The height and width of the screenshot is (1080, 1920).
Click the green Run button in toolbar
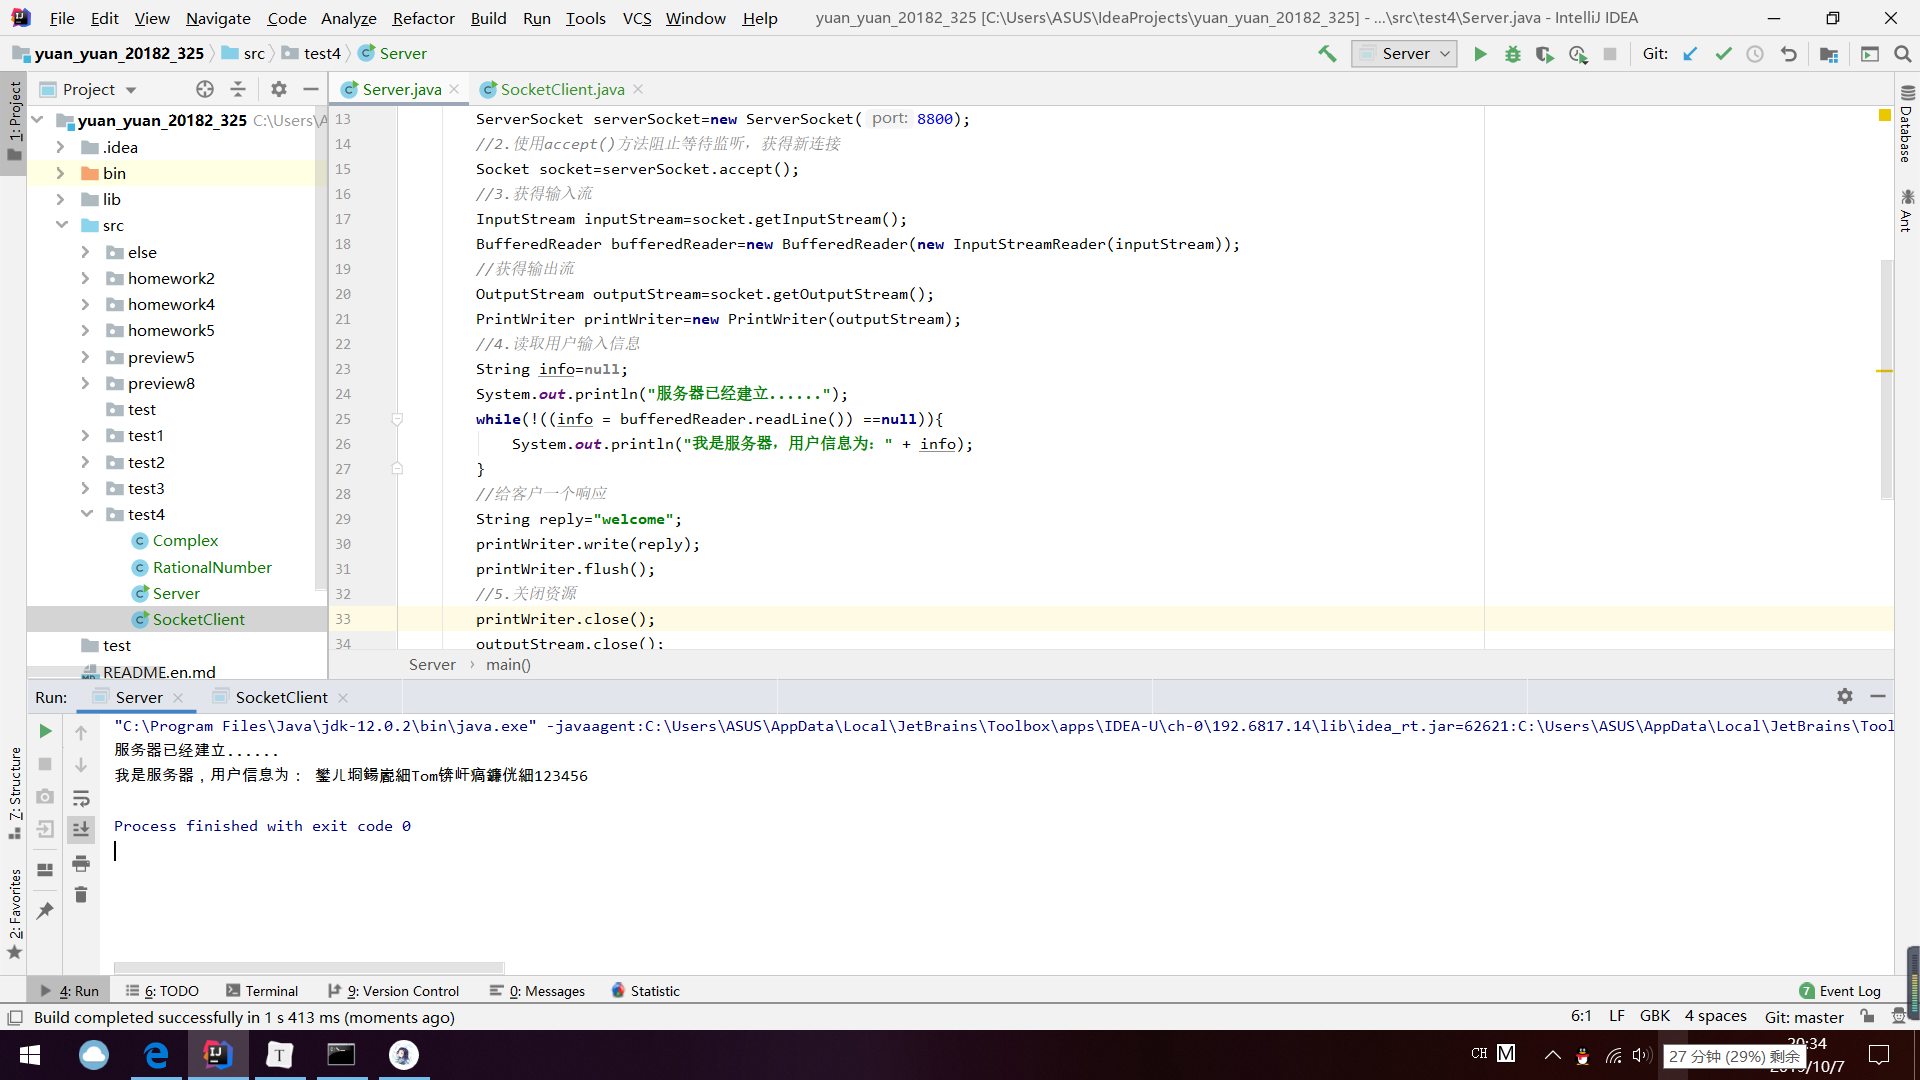click(1480, 54)
